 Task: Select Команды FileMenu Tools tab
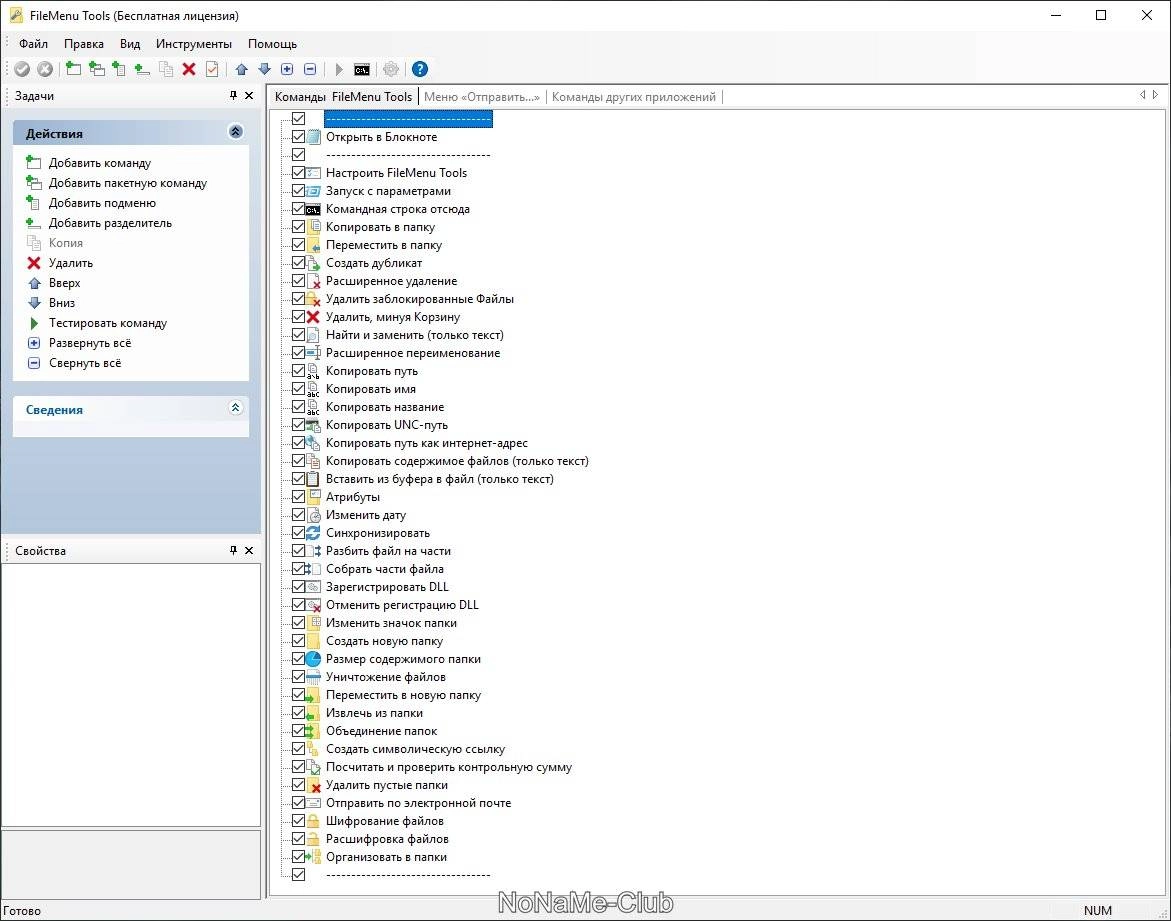tap(344, 97)
